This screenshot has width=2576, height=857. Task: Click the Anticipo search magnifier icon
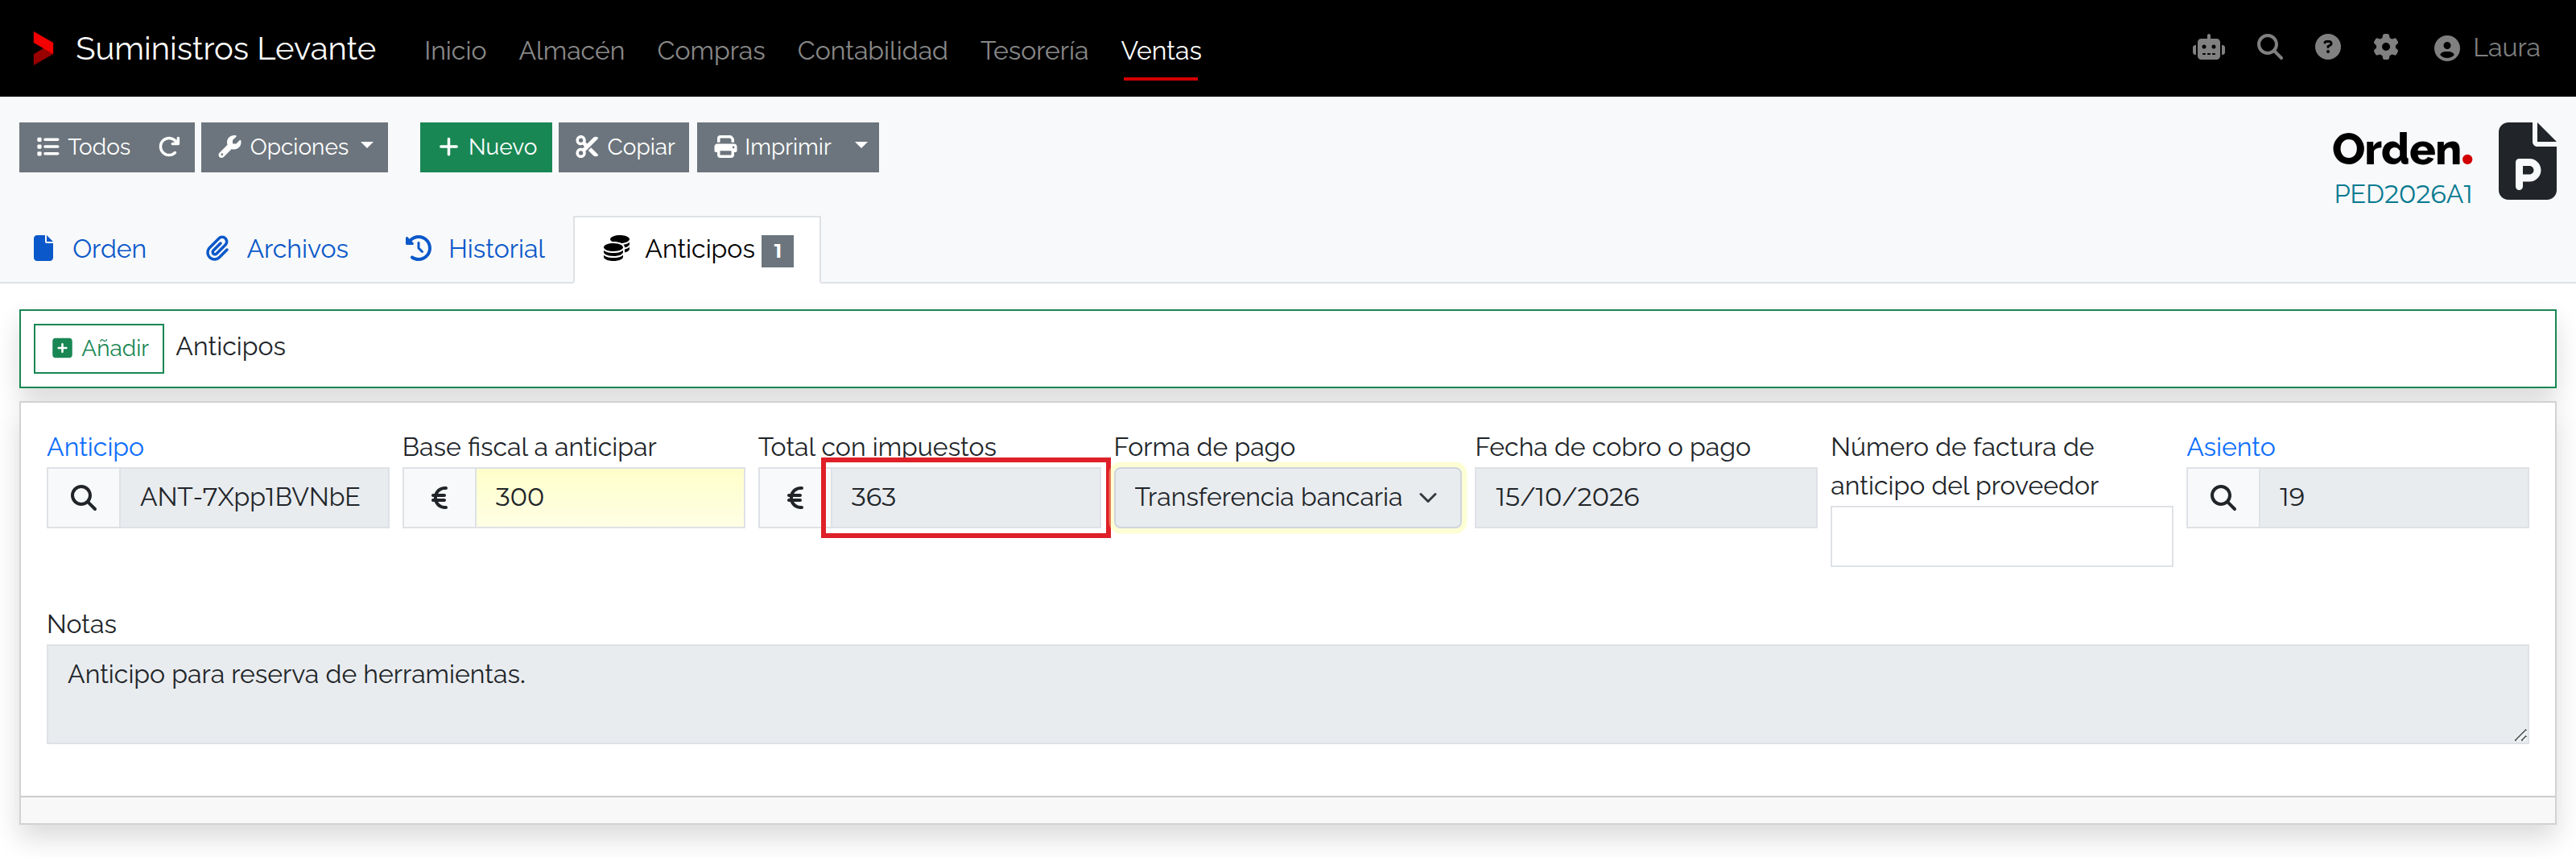coord(84,498)
